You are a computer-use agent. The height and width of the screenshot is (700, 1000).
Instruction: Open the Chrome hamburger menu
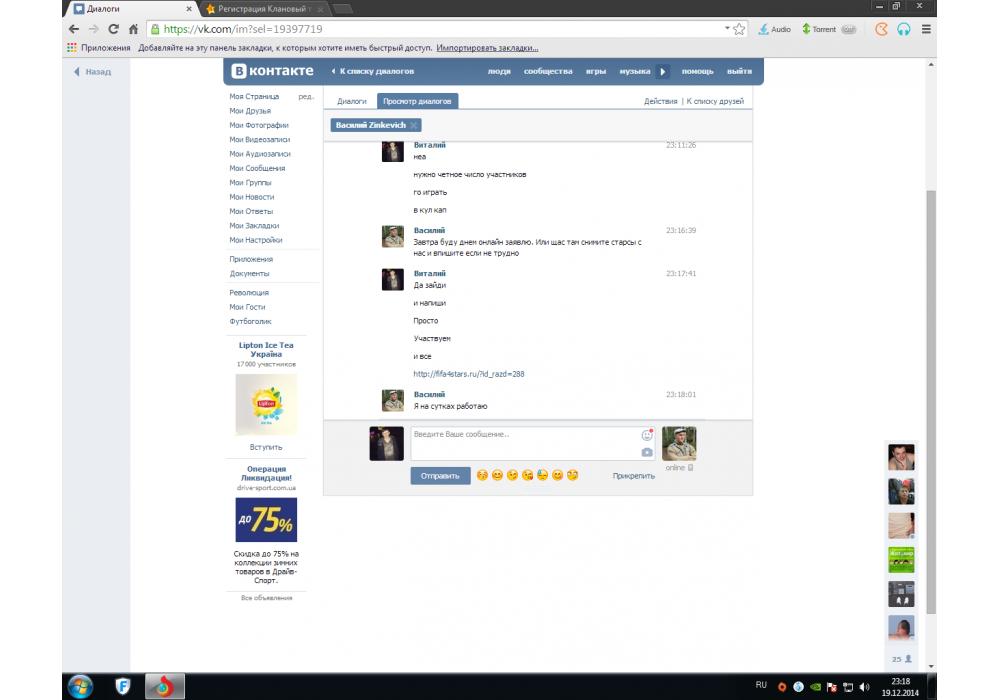click(926, 29)
